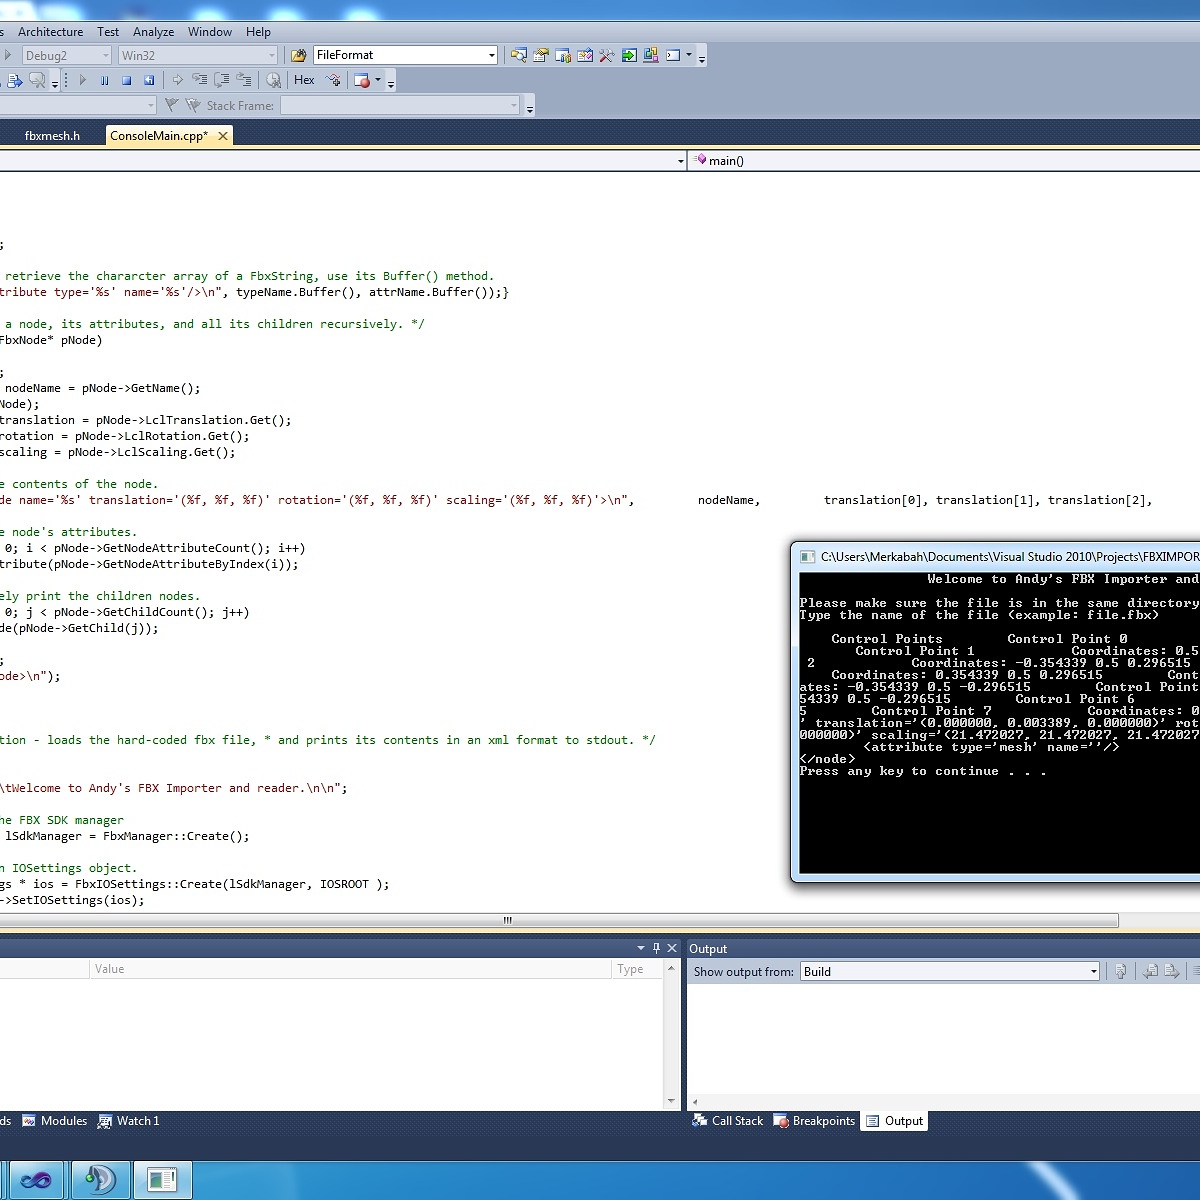Click the Step Over icon

[222, 80]
